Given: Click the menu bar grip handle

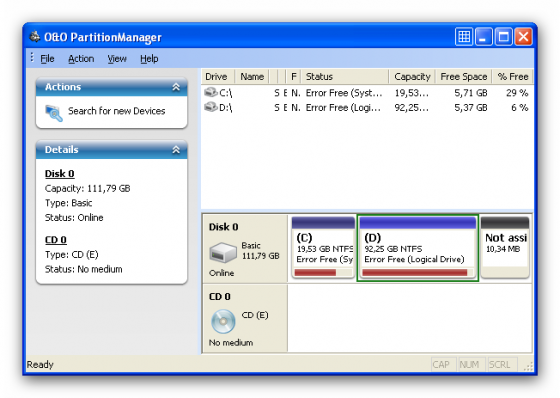Looking at the screenshot, I should coord(32,57).
